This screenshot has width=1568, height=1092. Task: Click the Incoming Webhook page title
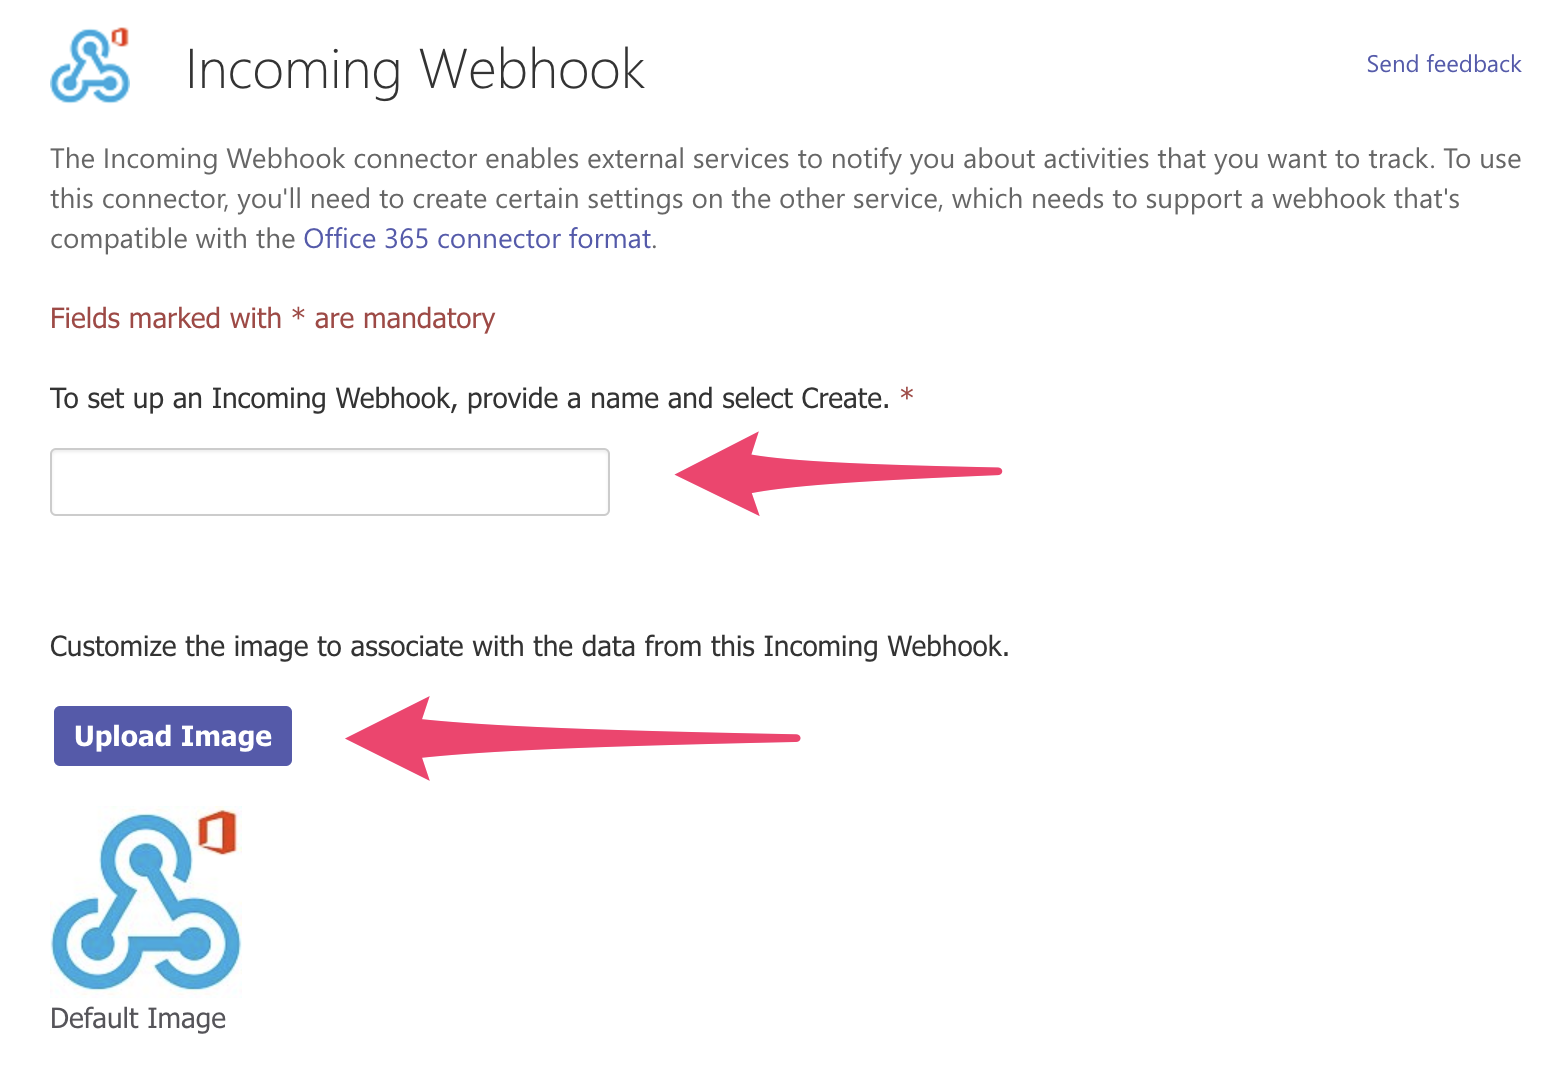click(x=415, y=70)
